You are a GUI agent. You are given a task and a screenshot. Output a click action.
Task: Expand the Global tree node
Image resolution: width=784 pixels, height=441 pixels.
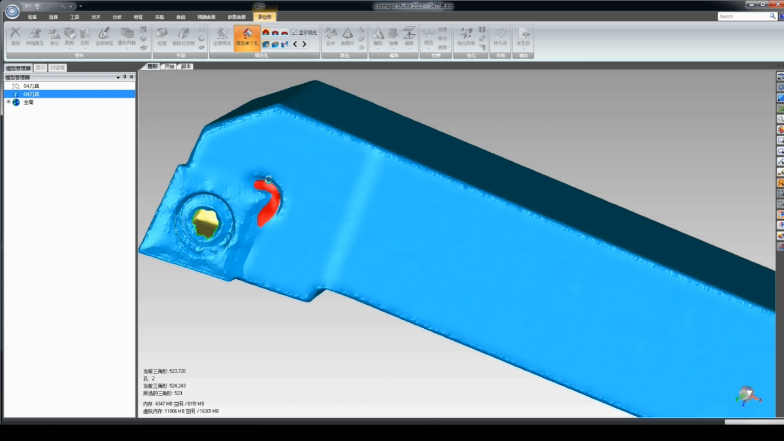[x=8, y=102]
